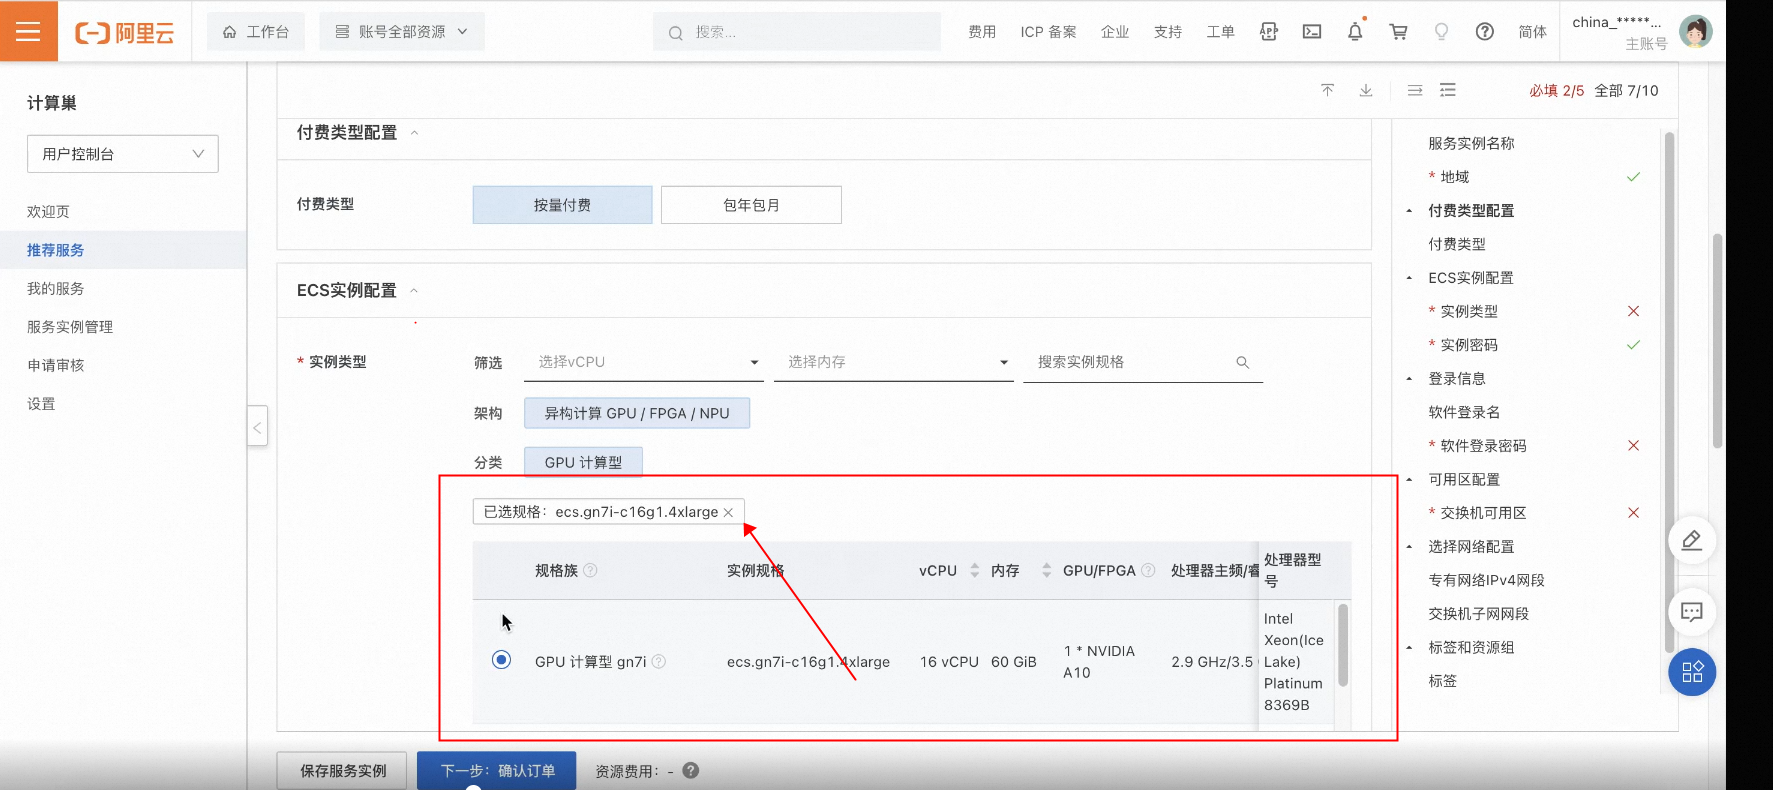Jump to 实例类型 in the outline

pyautogui.click(x=1469, y=312)
